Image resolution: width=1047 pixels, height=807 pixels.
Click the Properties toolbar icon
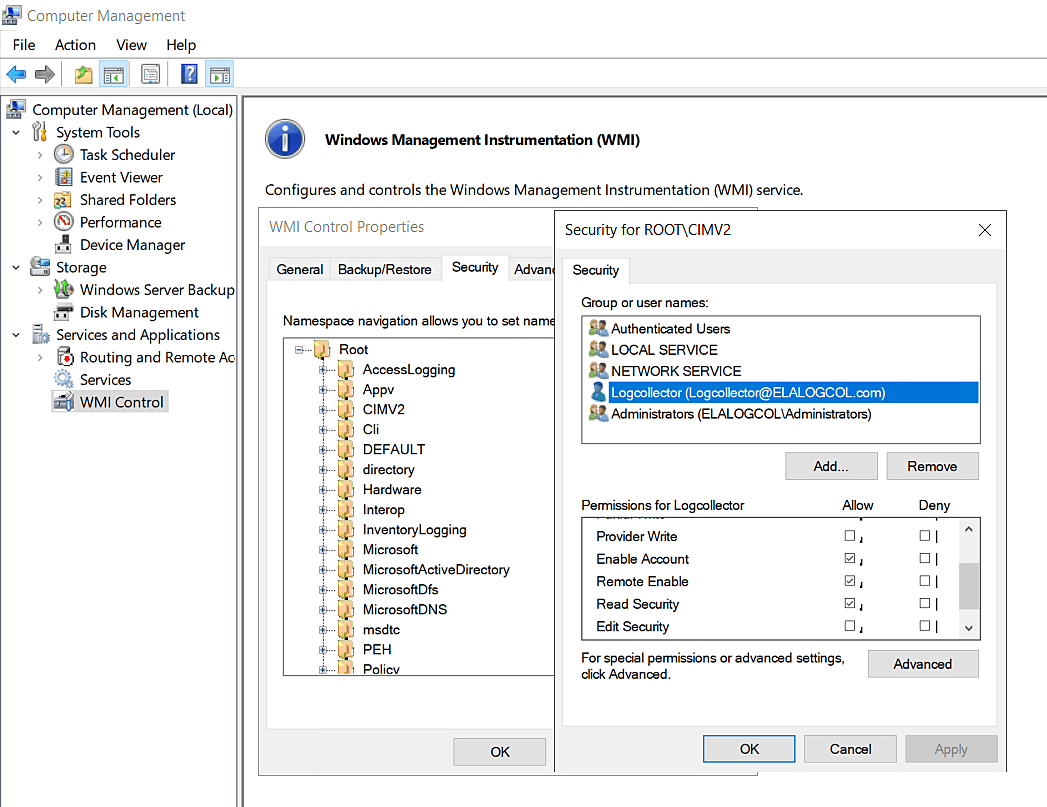(x=150, y=74)
